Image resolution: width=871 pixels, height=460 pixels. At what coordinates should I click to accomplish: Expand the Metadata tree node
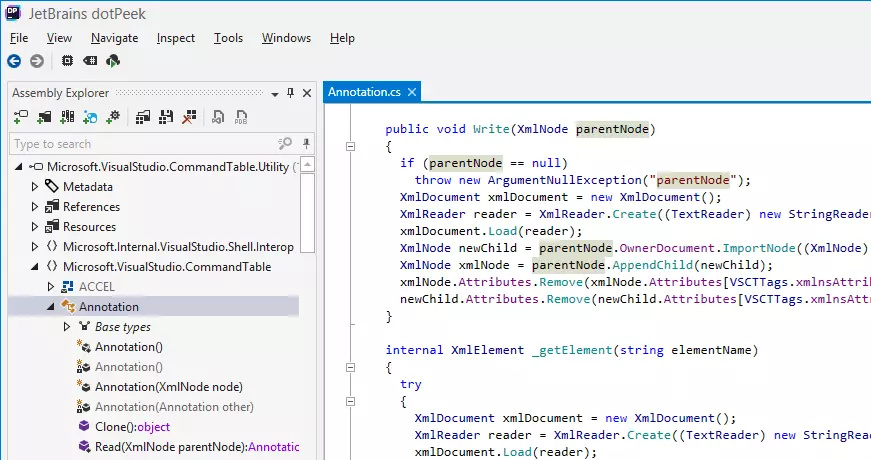tap(36, 187)
